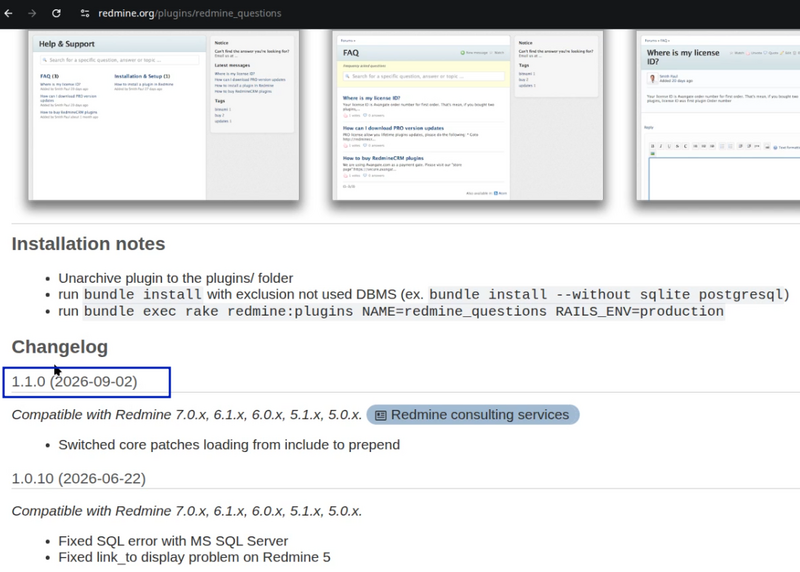Viewport: 800px width, 572px height.
Task: Click the compatibility line under version 1.0.10
Action: 187,511
